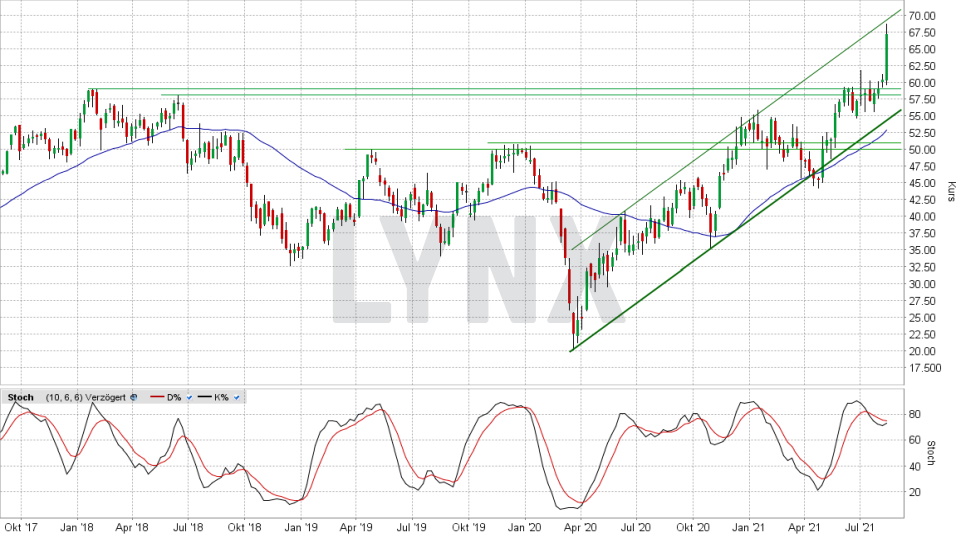Click the Jul '18 date label

pyautogui.click(x=189, y=527)
